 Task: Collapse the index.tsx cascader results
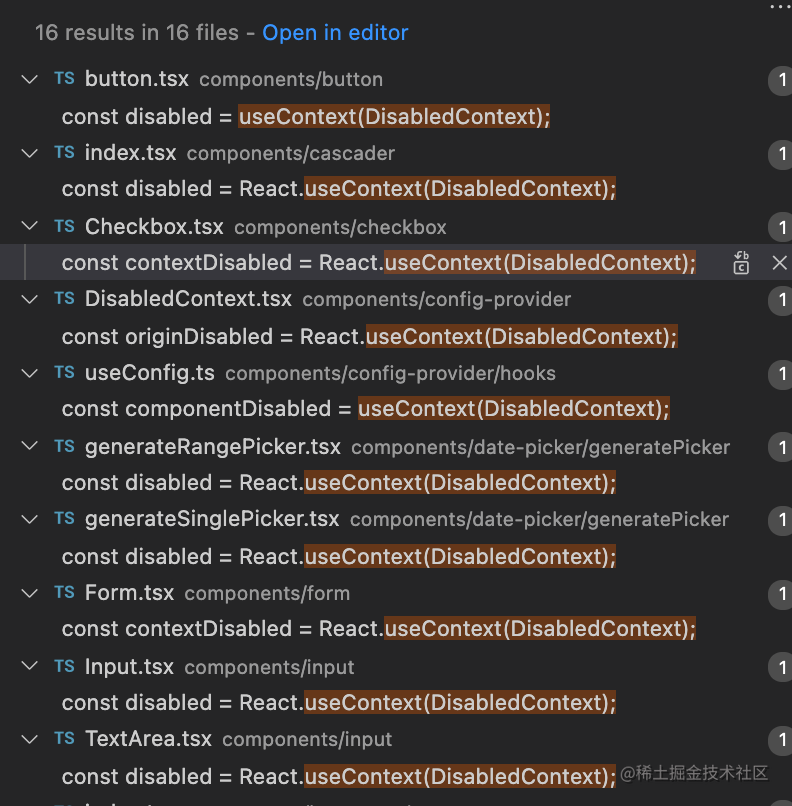coord(29,153)
